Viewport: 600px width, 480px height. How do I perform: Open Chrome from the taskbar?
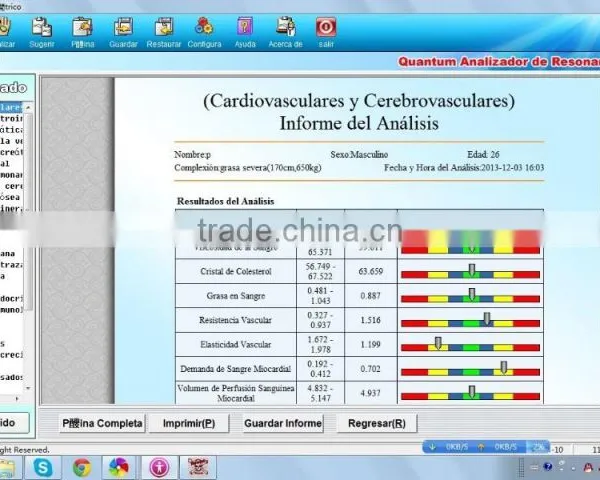coord(82,467)
